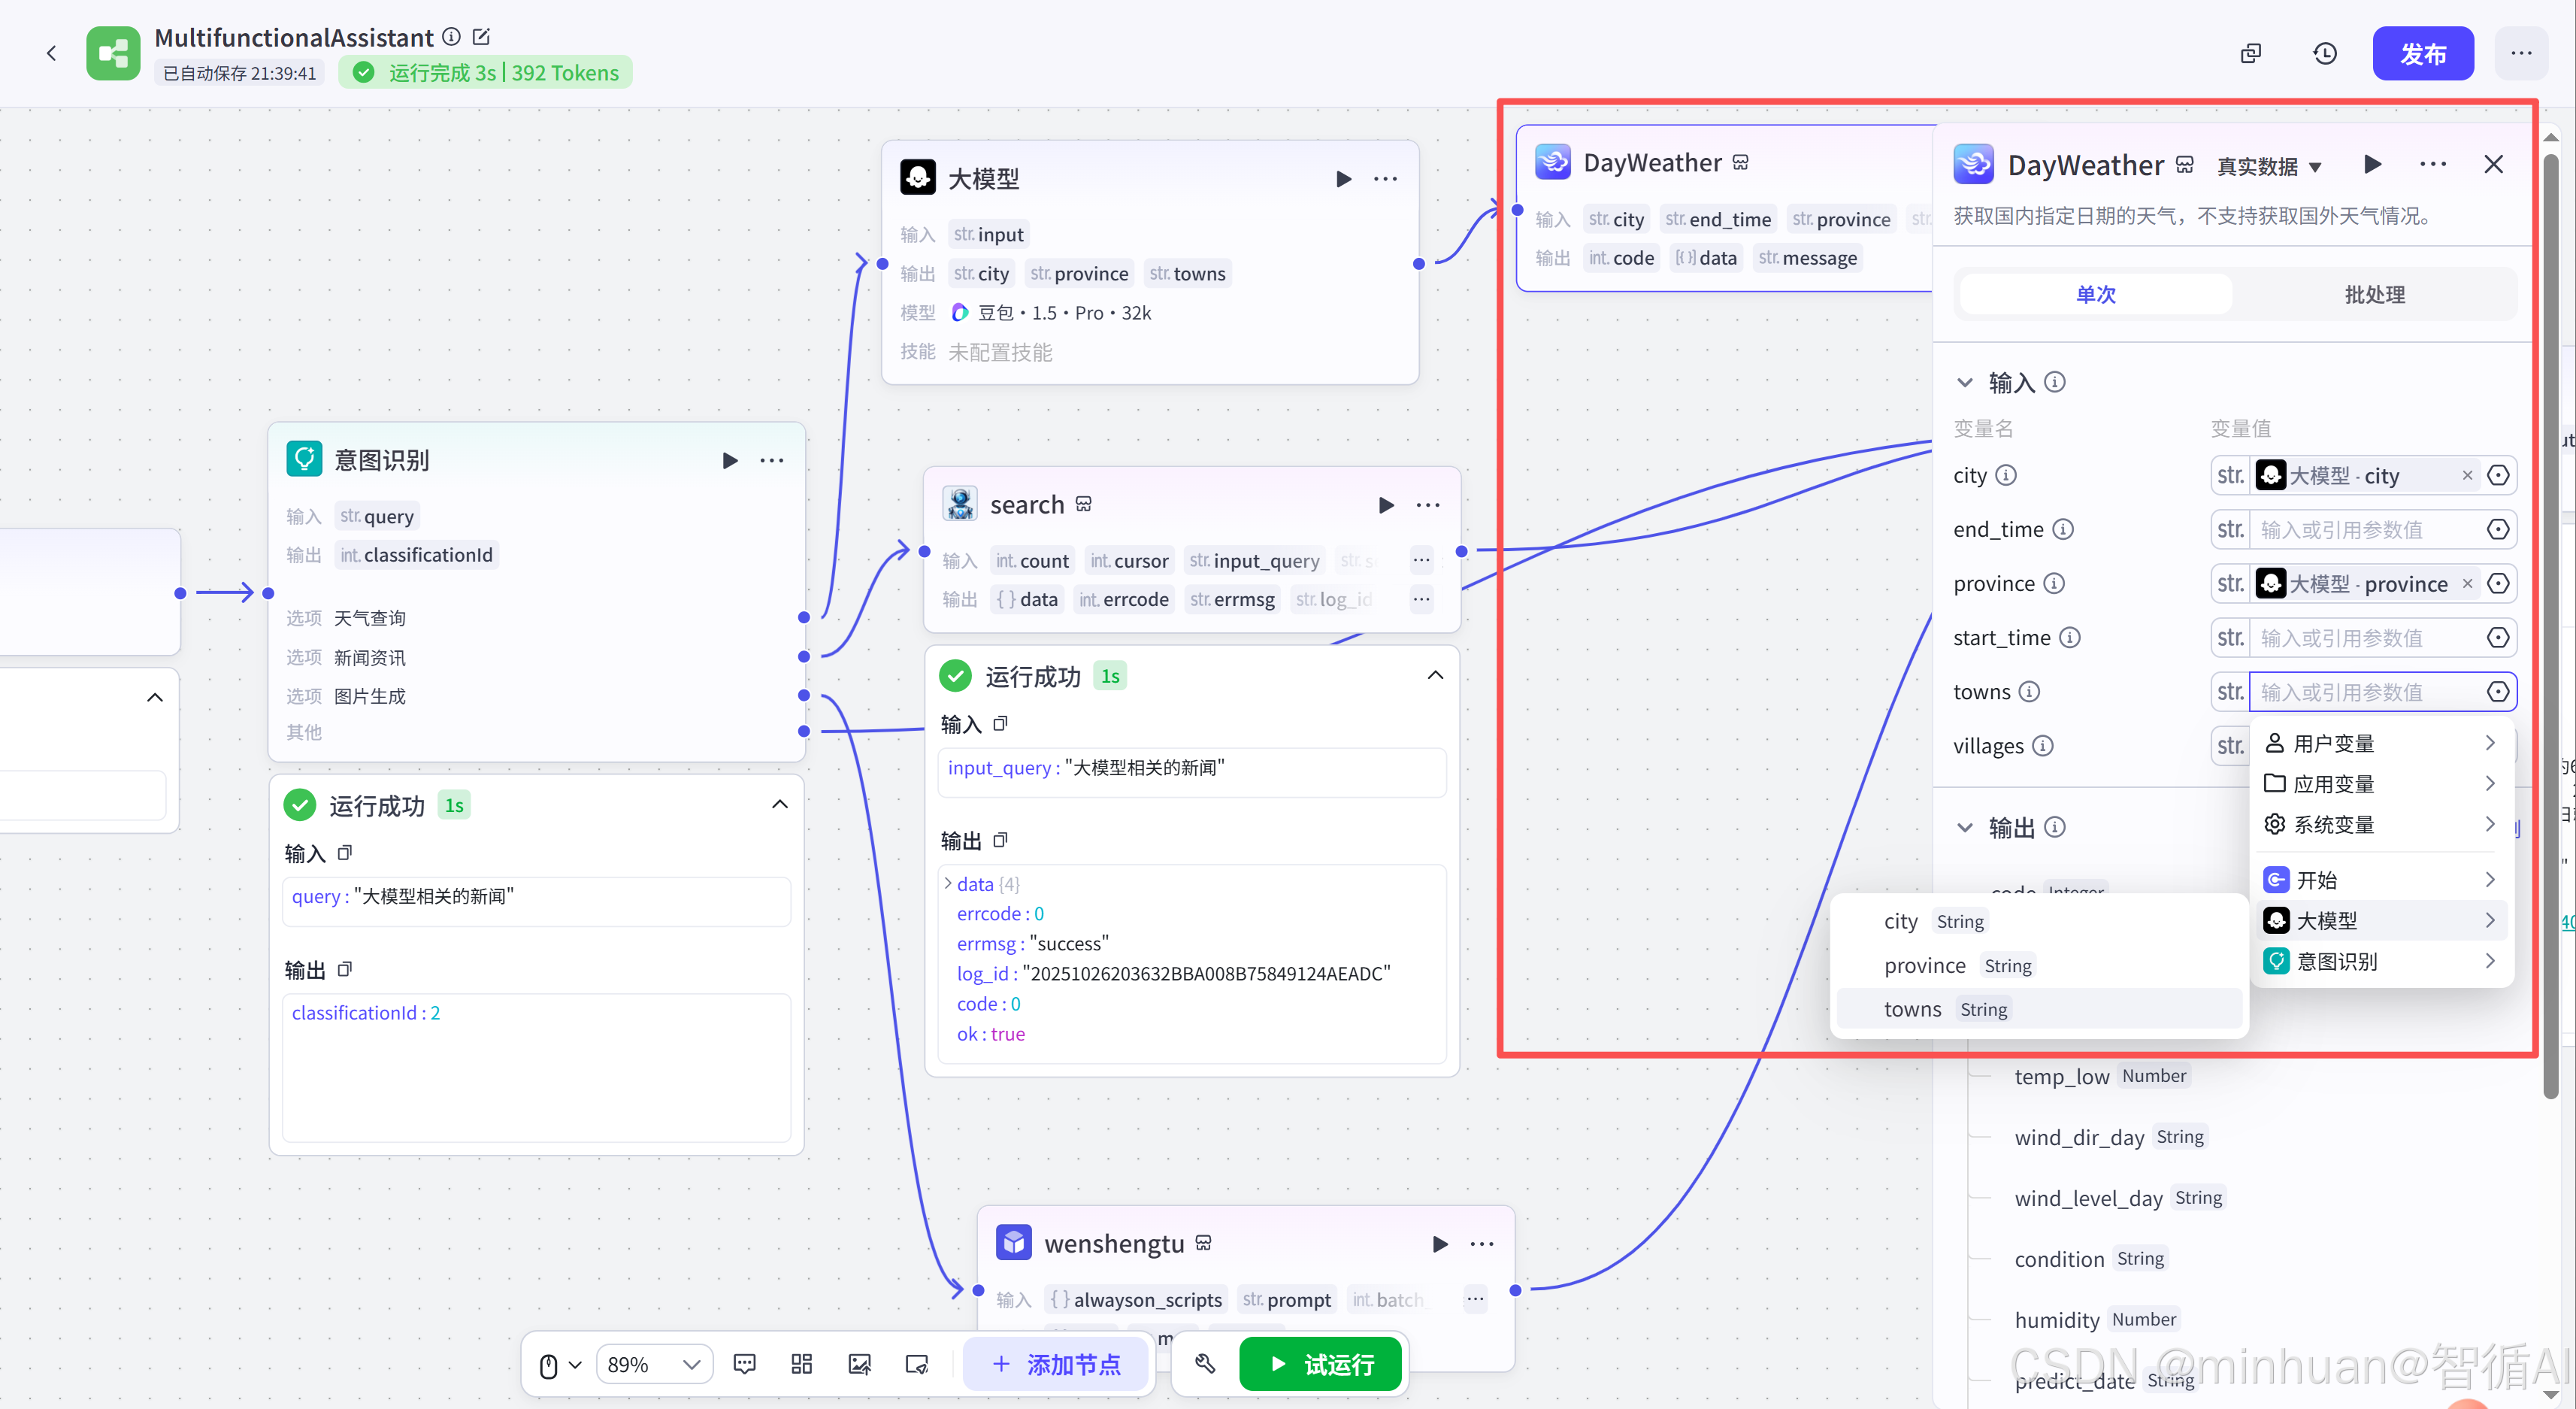
Task: Open the debug wrench tool icon
Action: tap(1205, 1364)
